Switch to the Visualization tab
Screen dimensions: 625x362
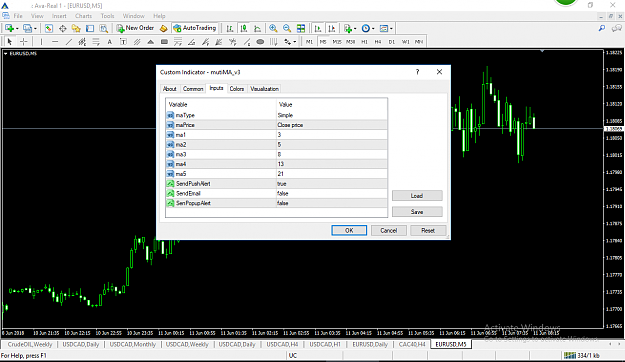click(265, 89)
